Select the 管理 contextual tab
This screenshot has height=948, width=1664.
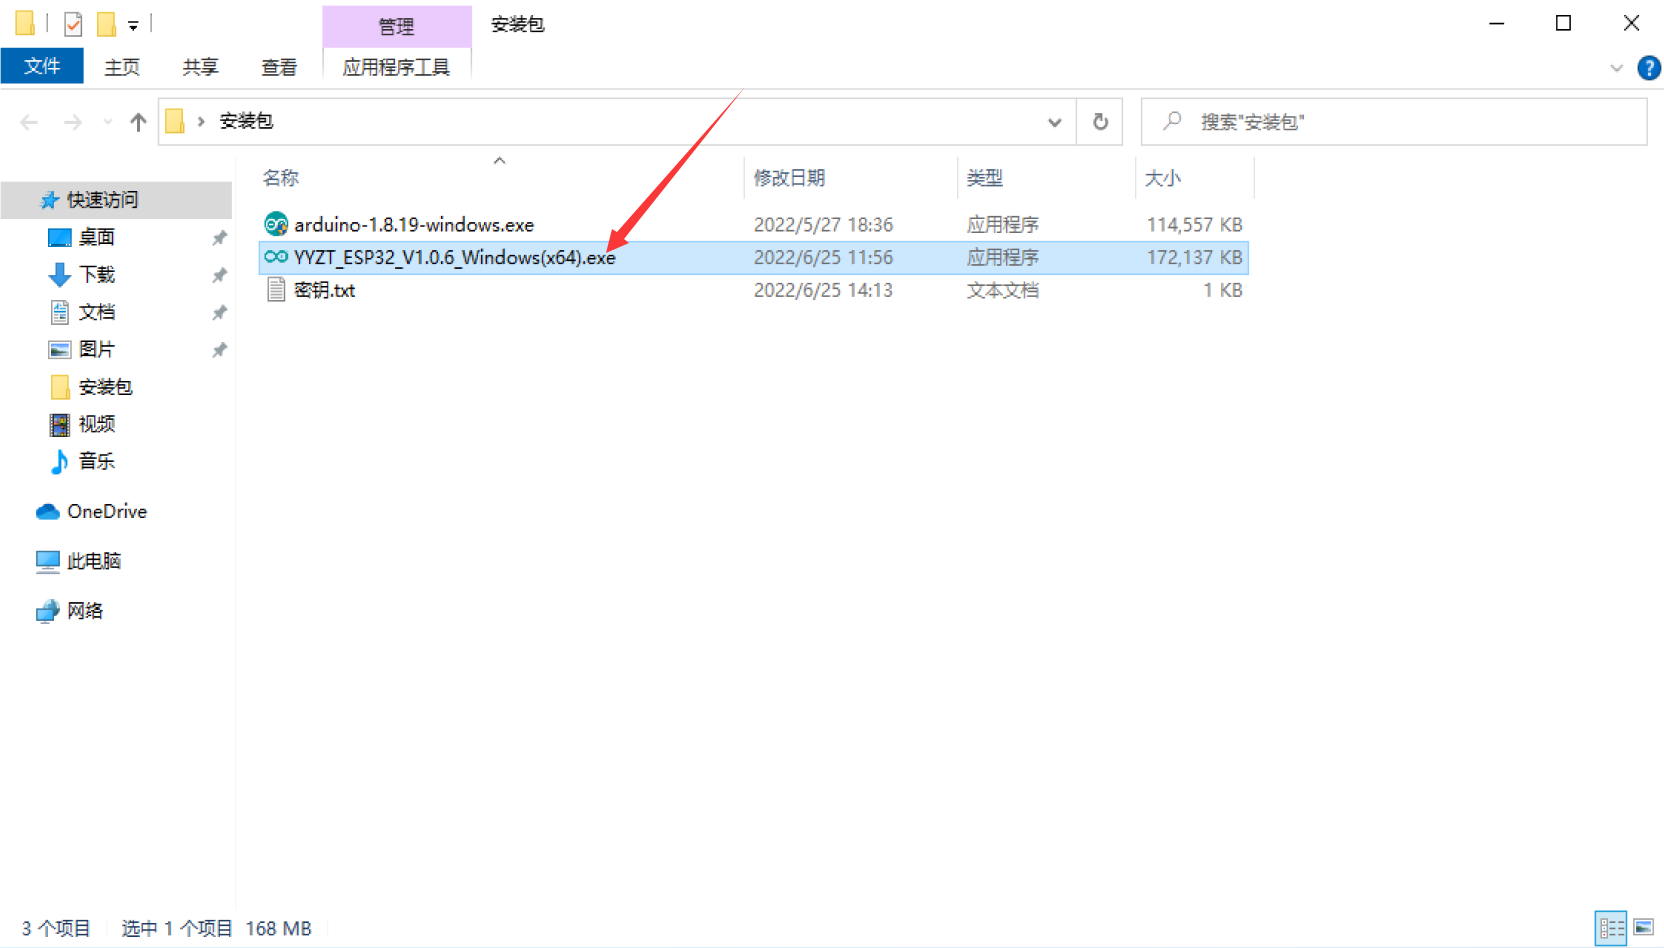[396, 26]
